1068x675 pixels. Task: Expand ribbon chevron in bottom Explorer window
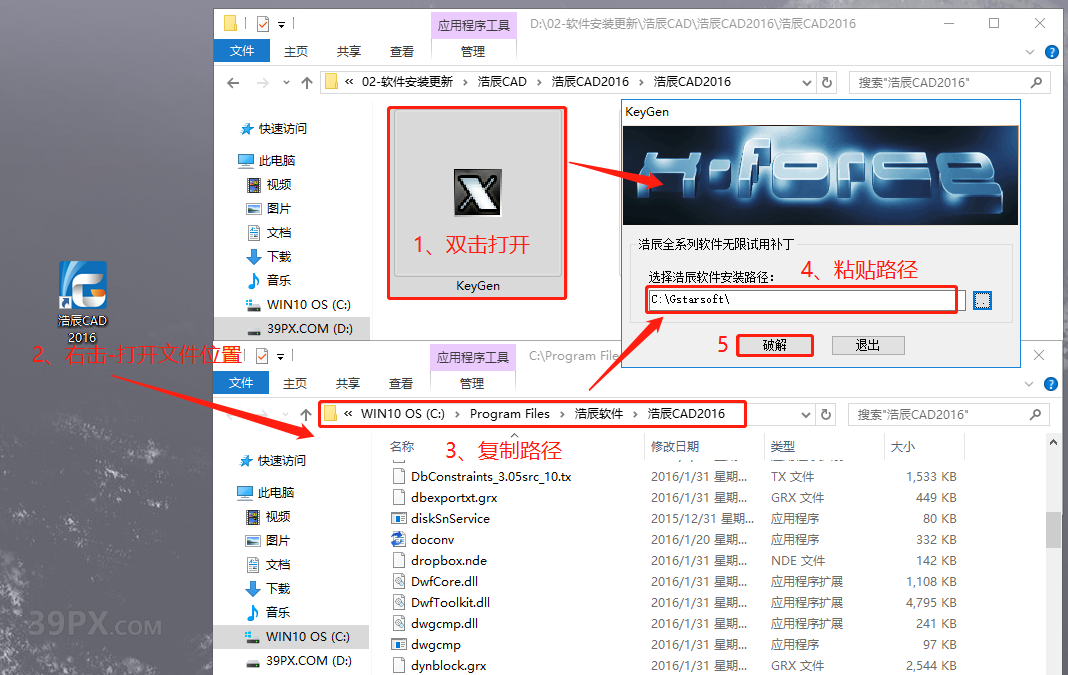coord(1029,384)
